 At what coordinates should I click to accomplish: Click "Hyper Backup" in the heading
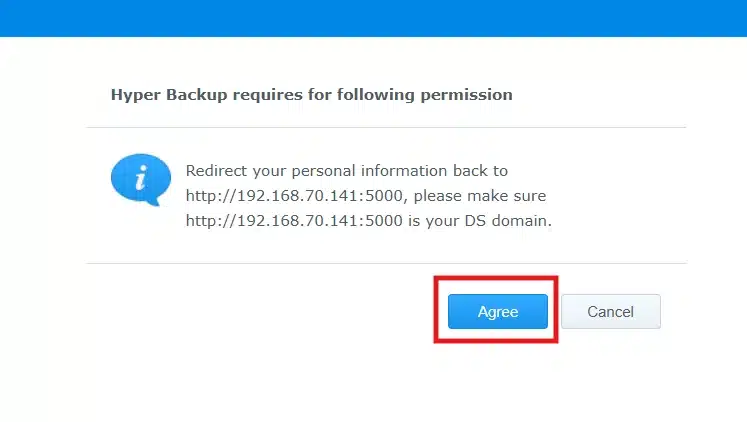point(159,95)
